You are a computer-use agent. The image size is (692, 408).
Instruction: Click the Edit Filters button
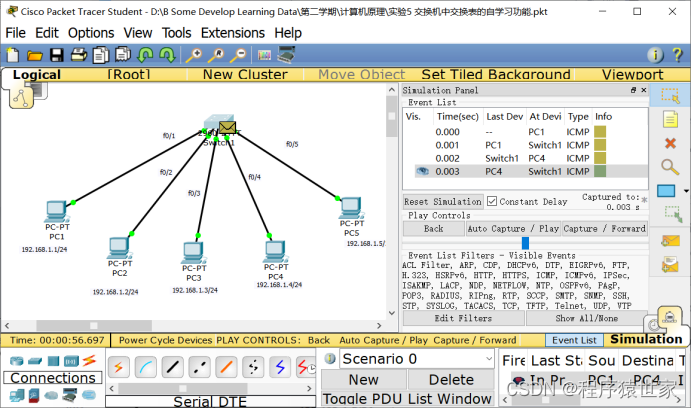coord(463,318)
